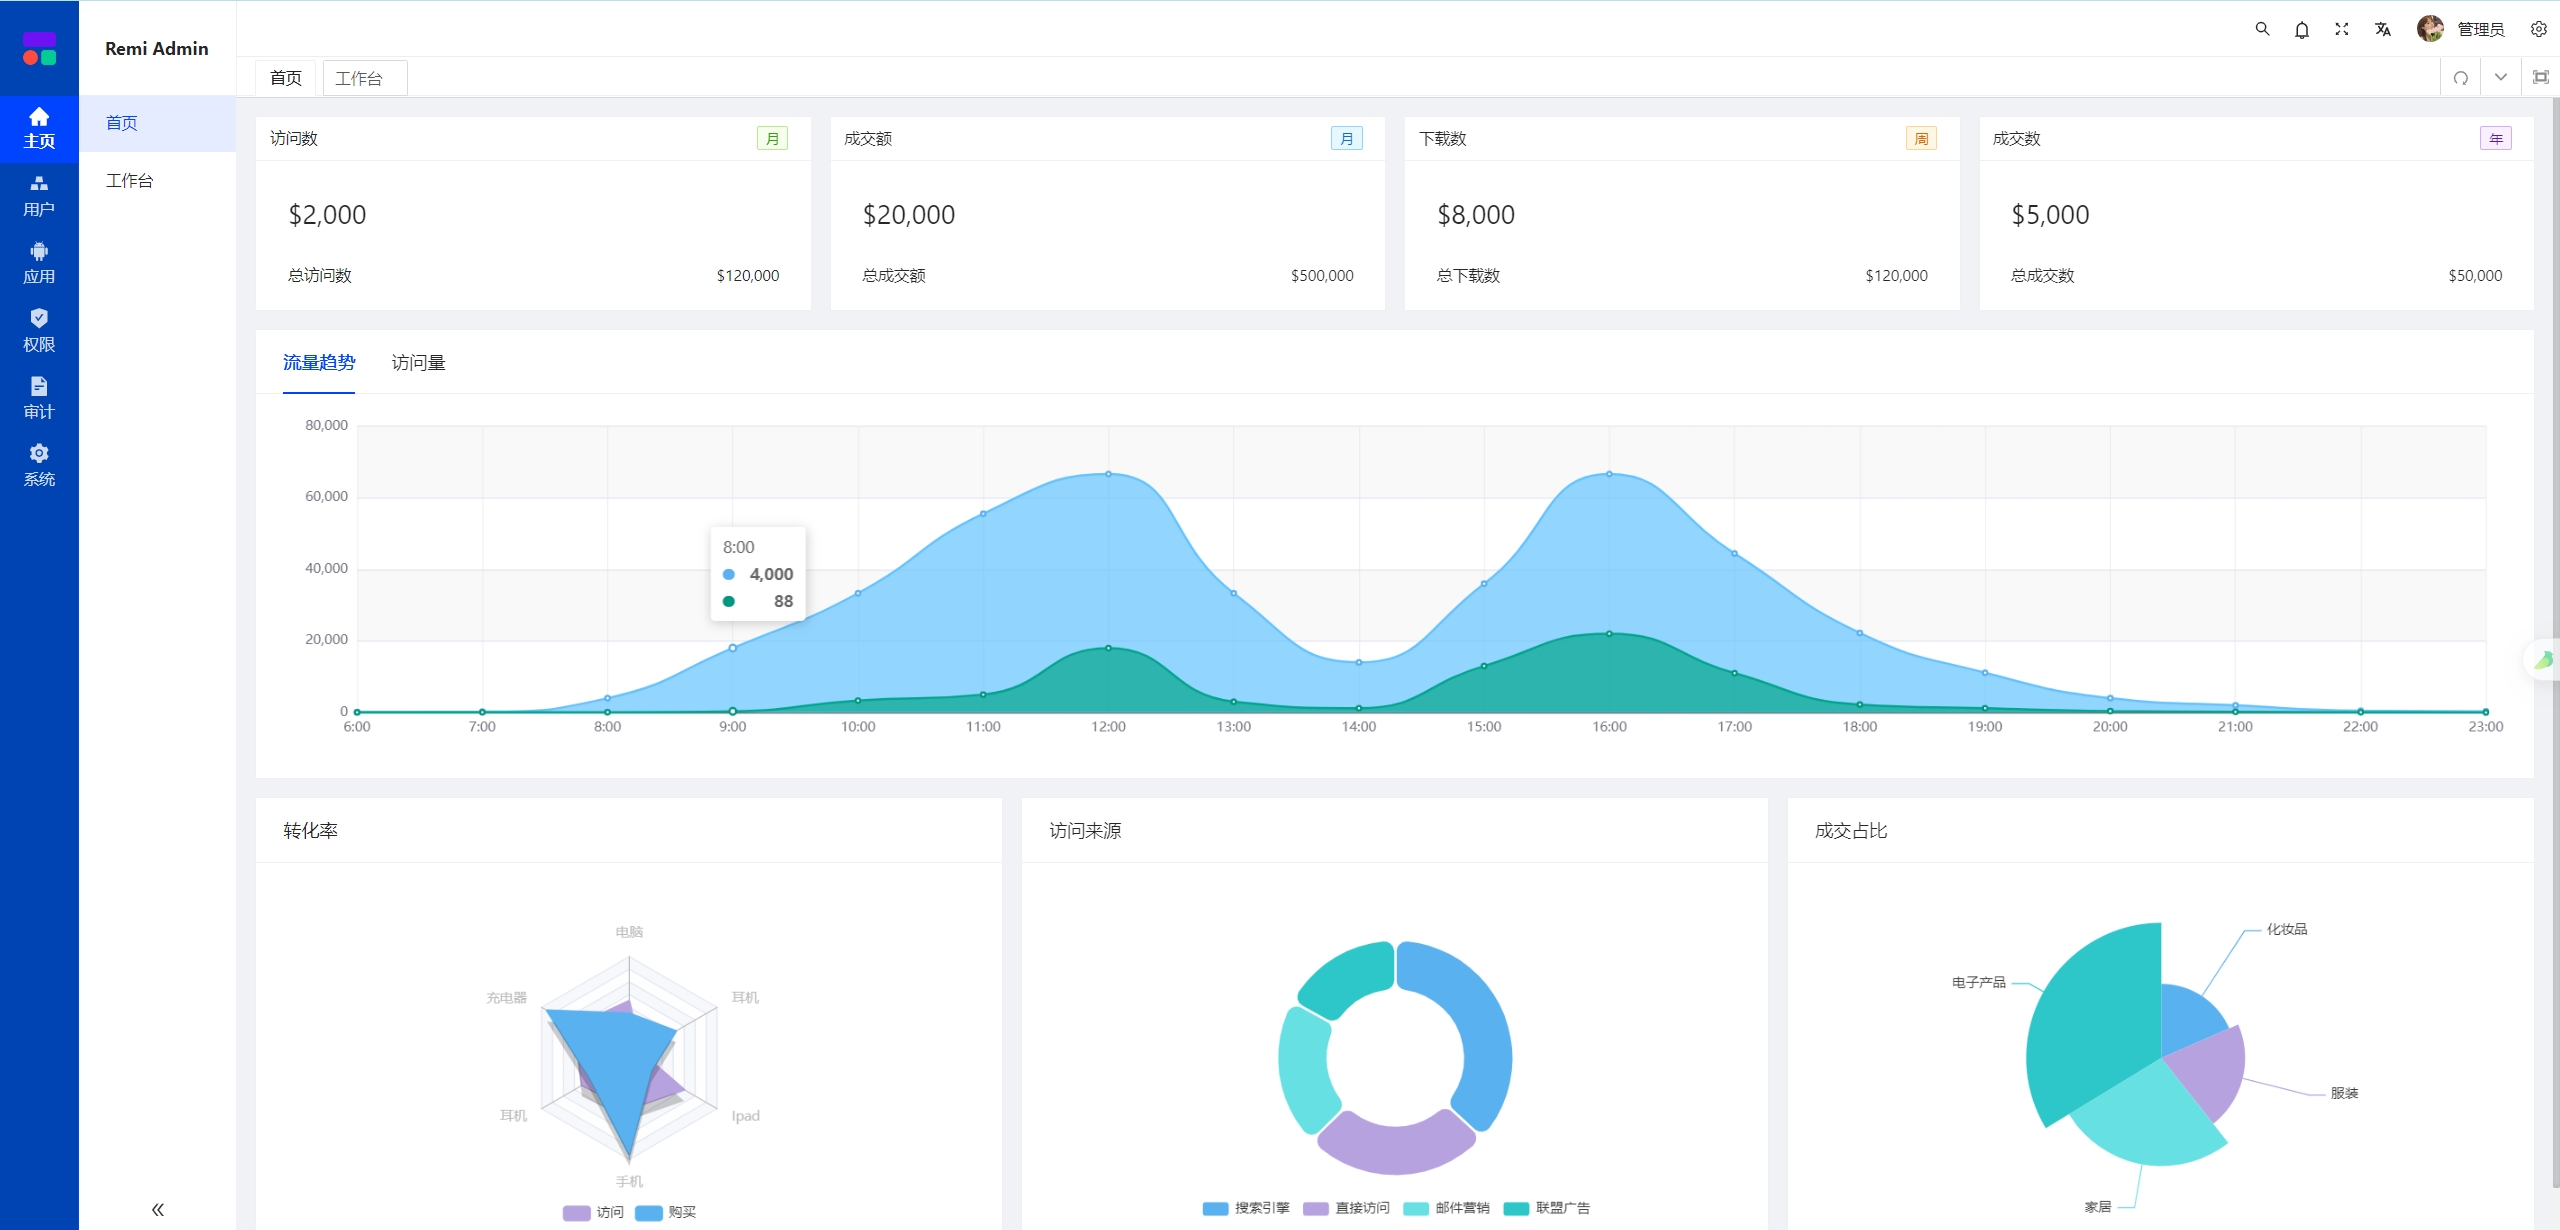Open the 审计 audit sidebar section
2560x1230 pixels.
(x=39, y=398)
